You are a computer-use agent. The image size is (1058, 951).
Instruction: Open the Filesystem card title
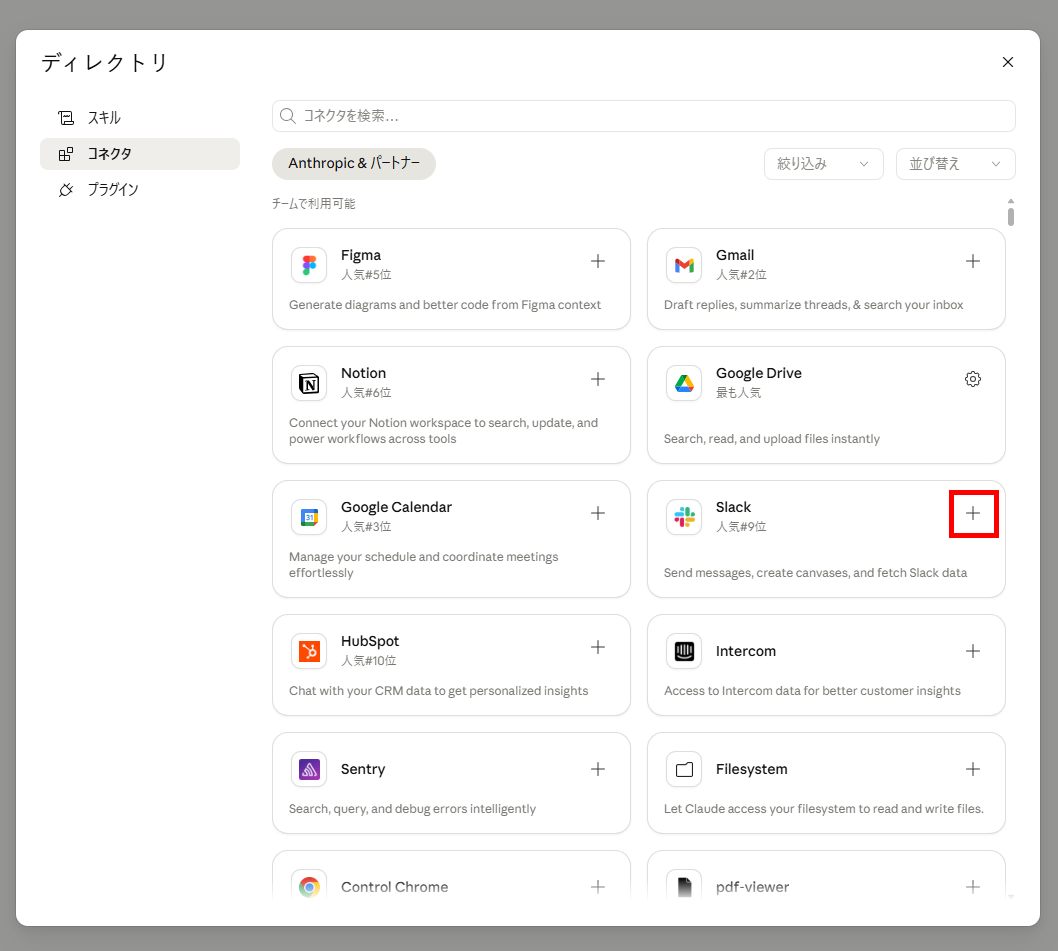point(752,769)
